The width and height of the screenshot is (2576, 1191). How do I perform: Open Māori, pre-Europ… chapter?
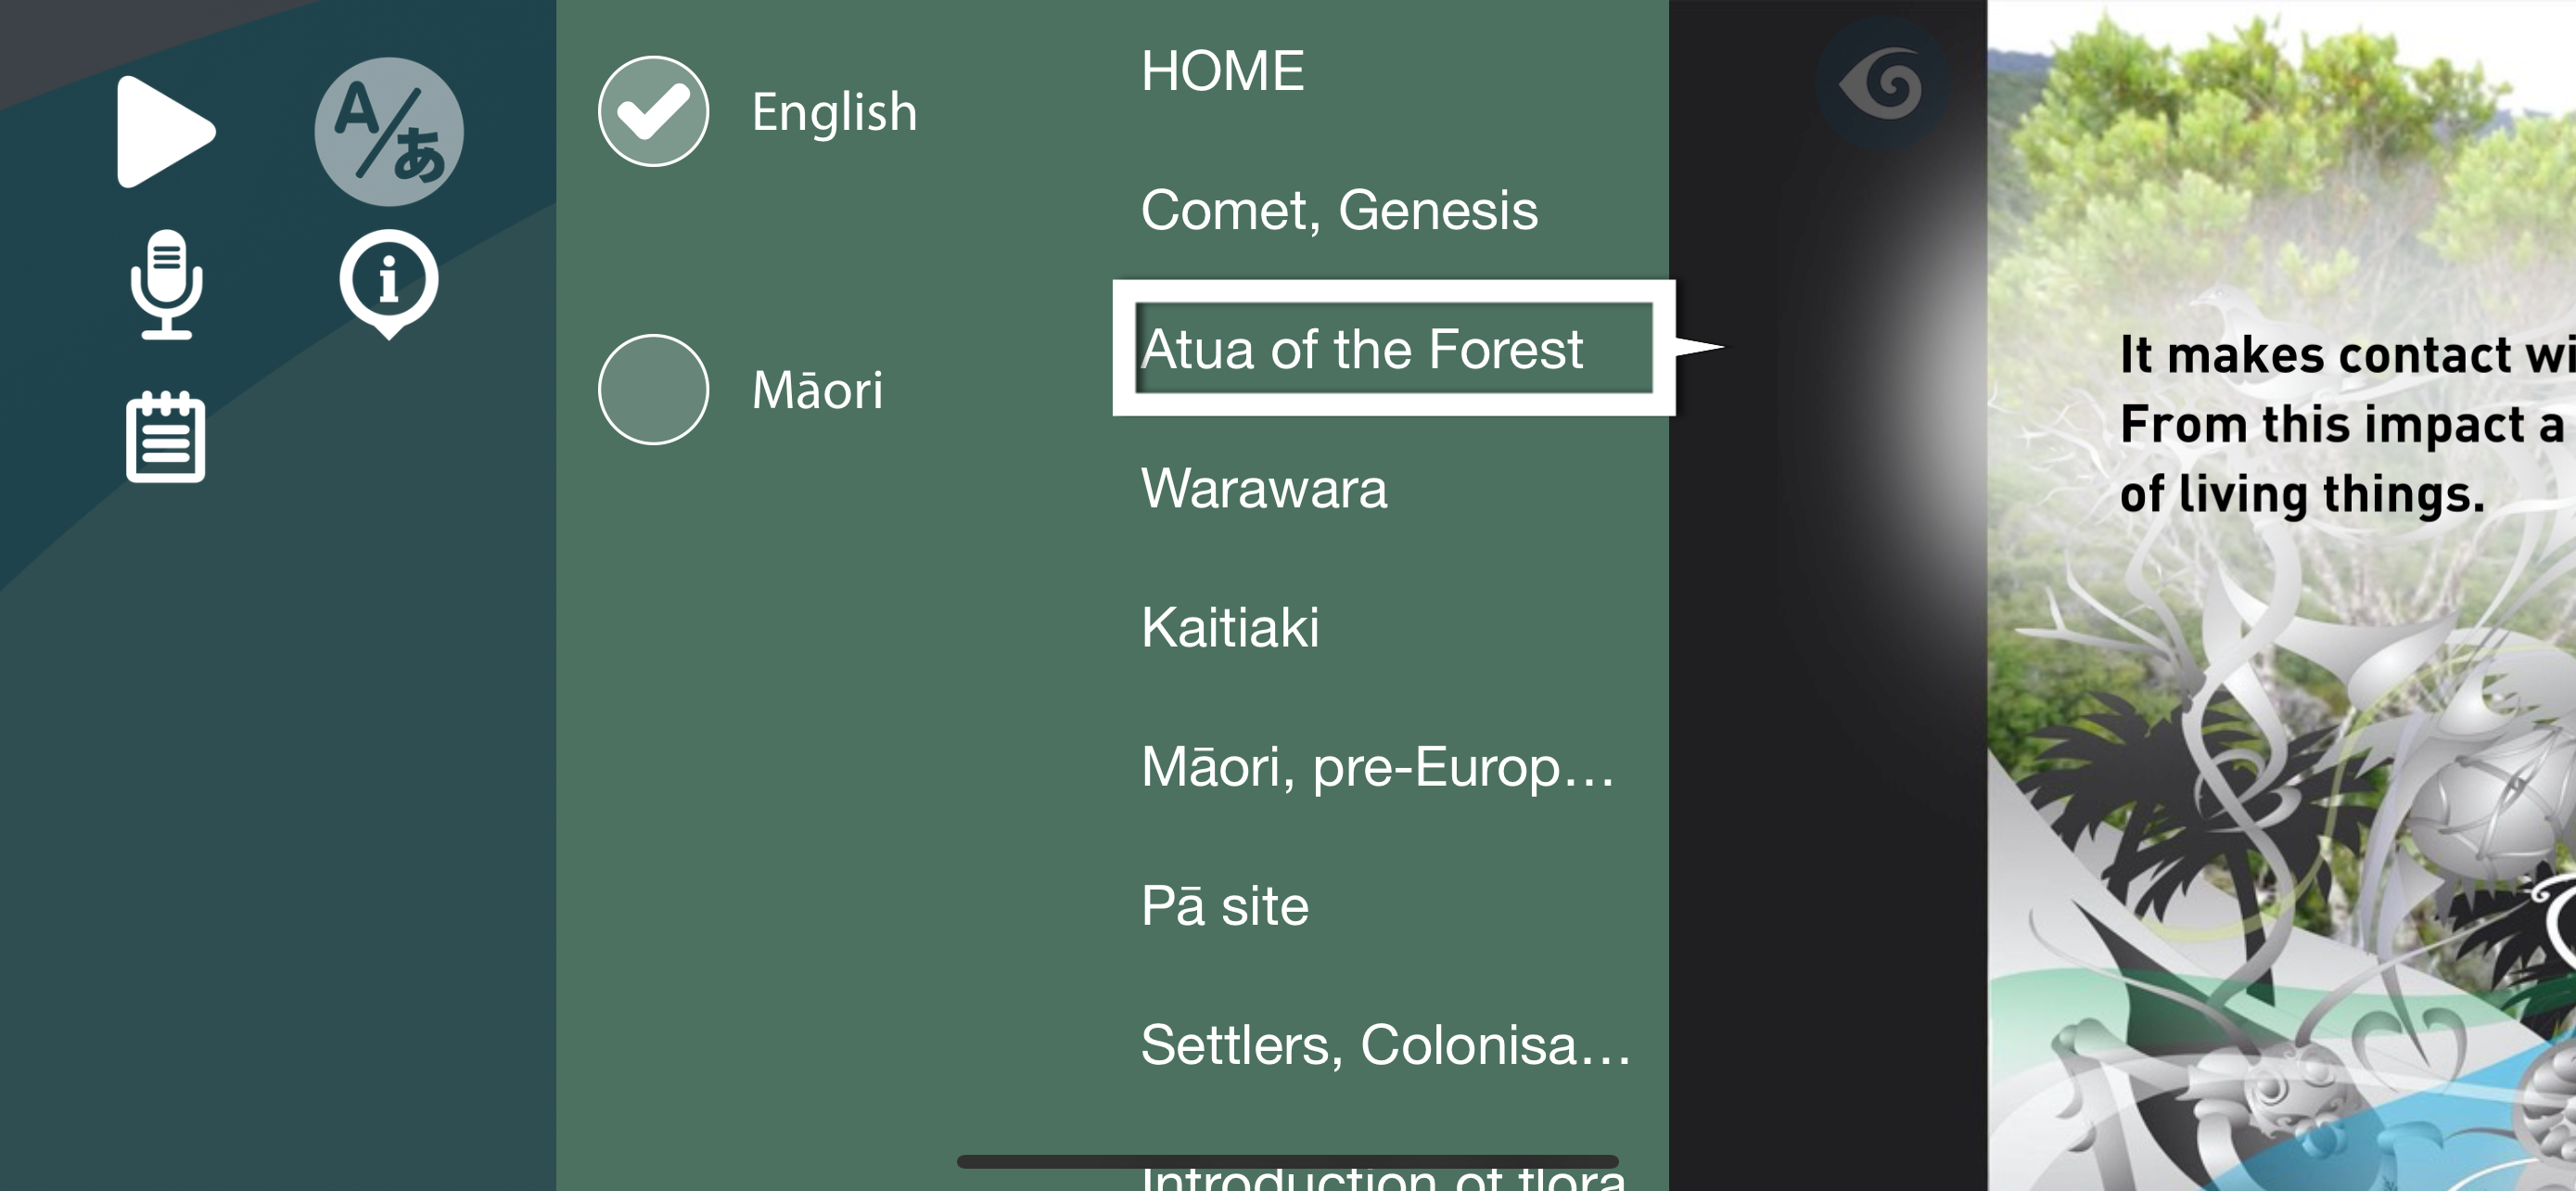1377,767
